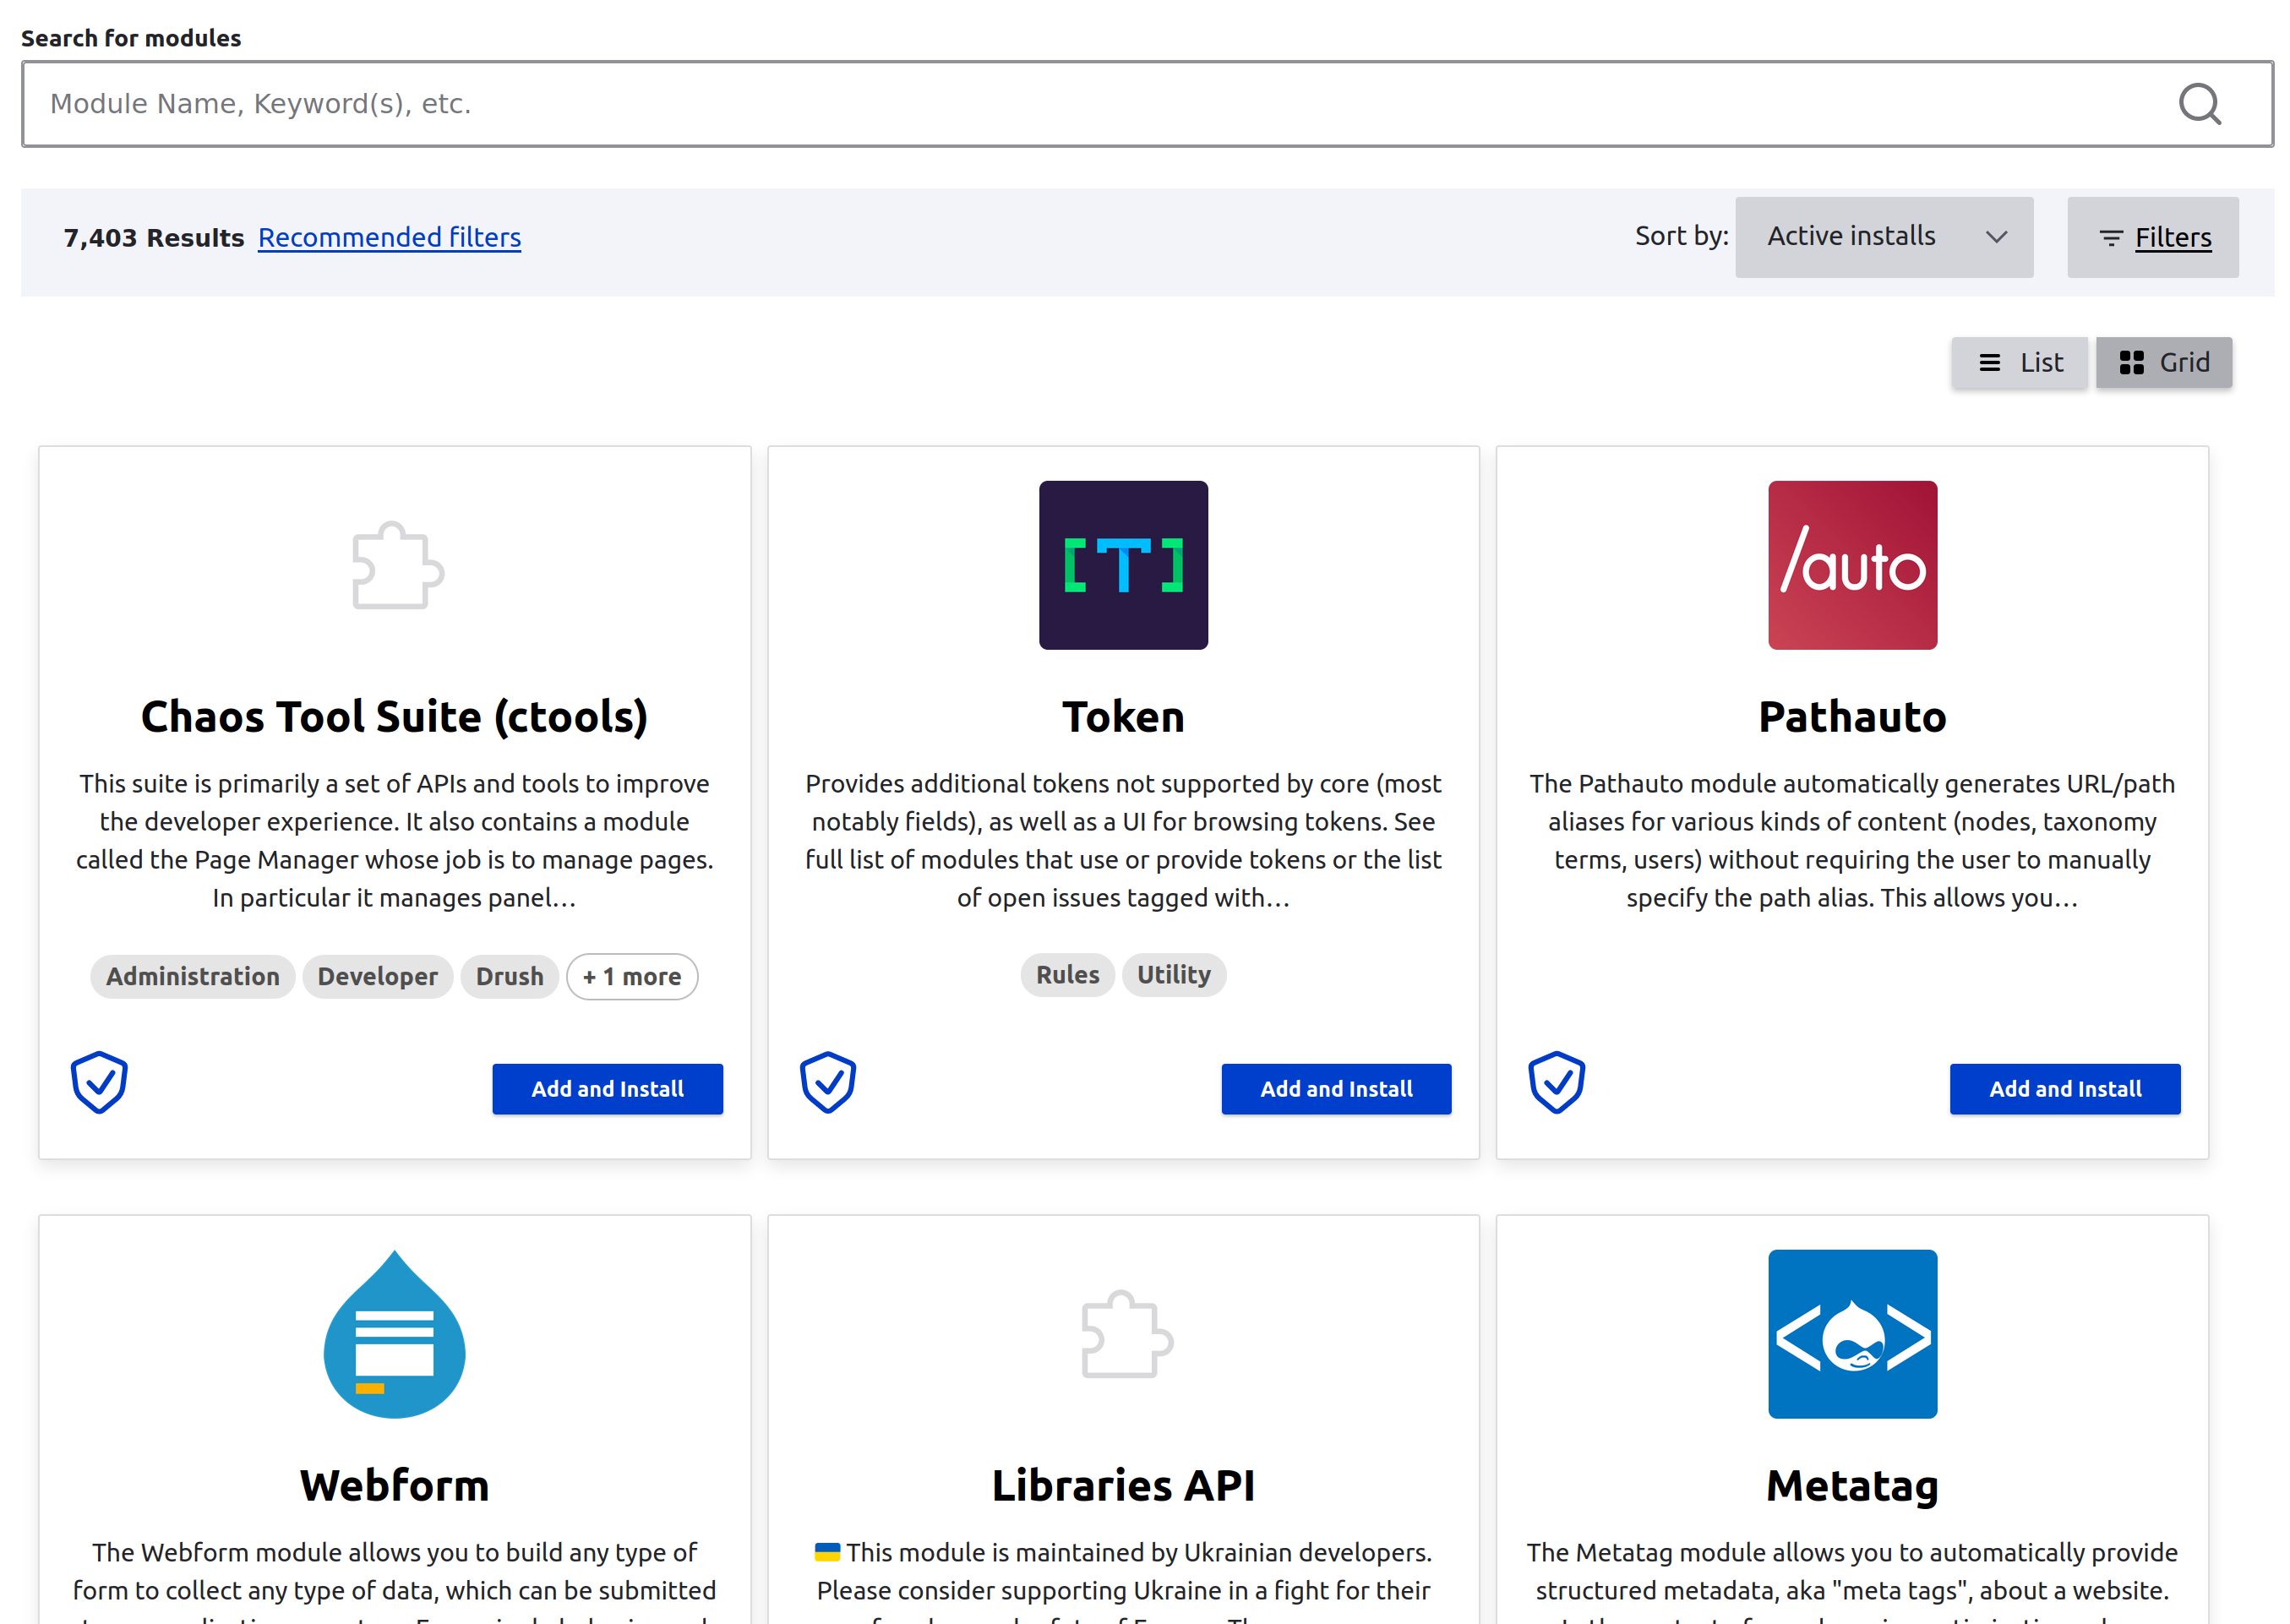Open Recommended filters link
Screen dimensions: 2290x1624
click(x=389, y=237)
